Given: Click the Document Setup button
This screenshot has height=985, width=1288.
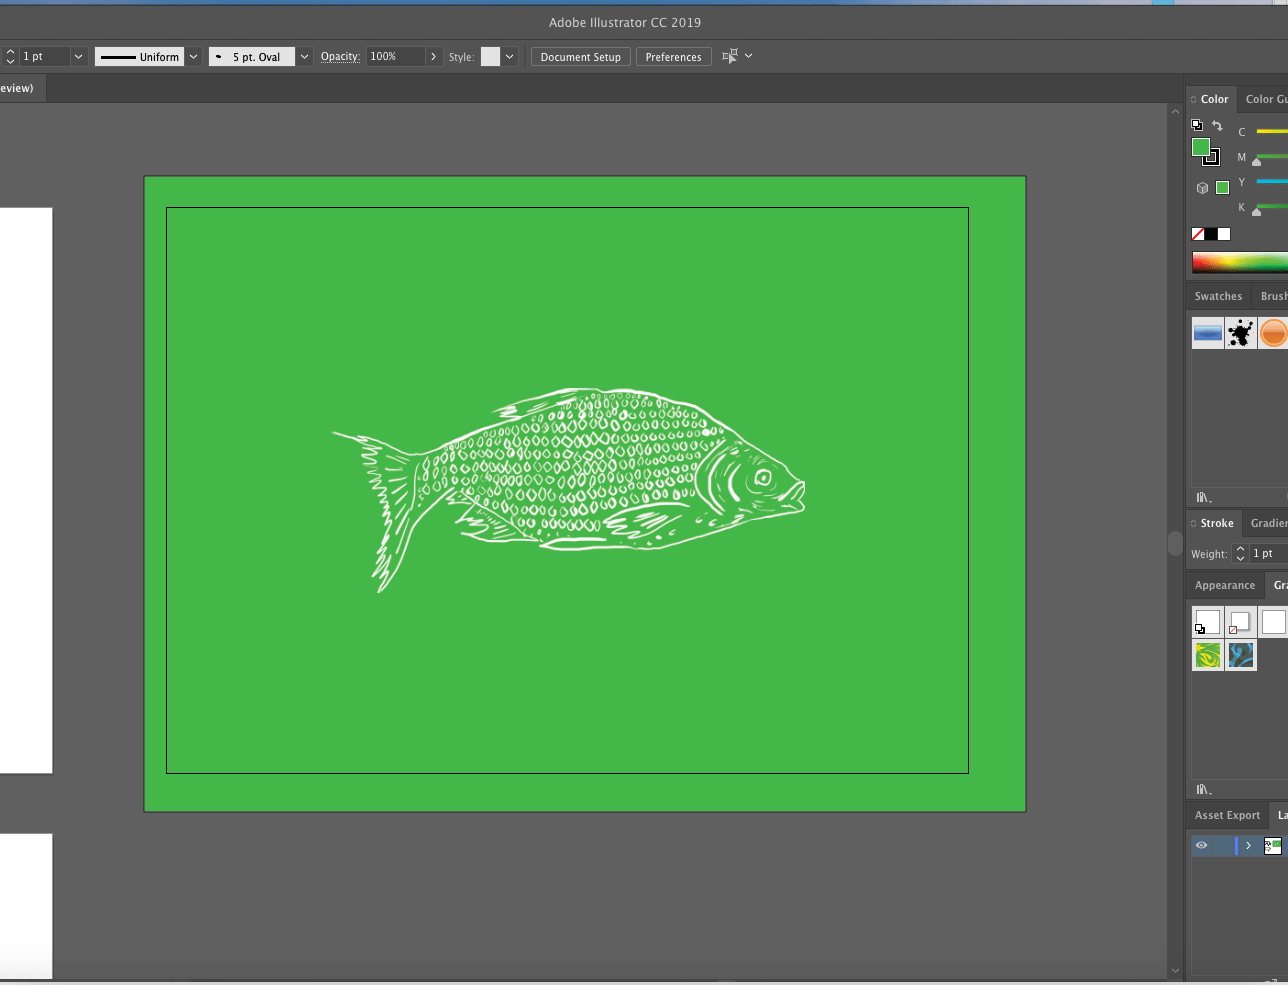Looking at the screenshot, I should click(580, 56).
